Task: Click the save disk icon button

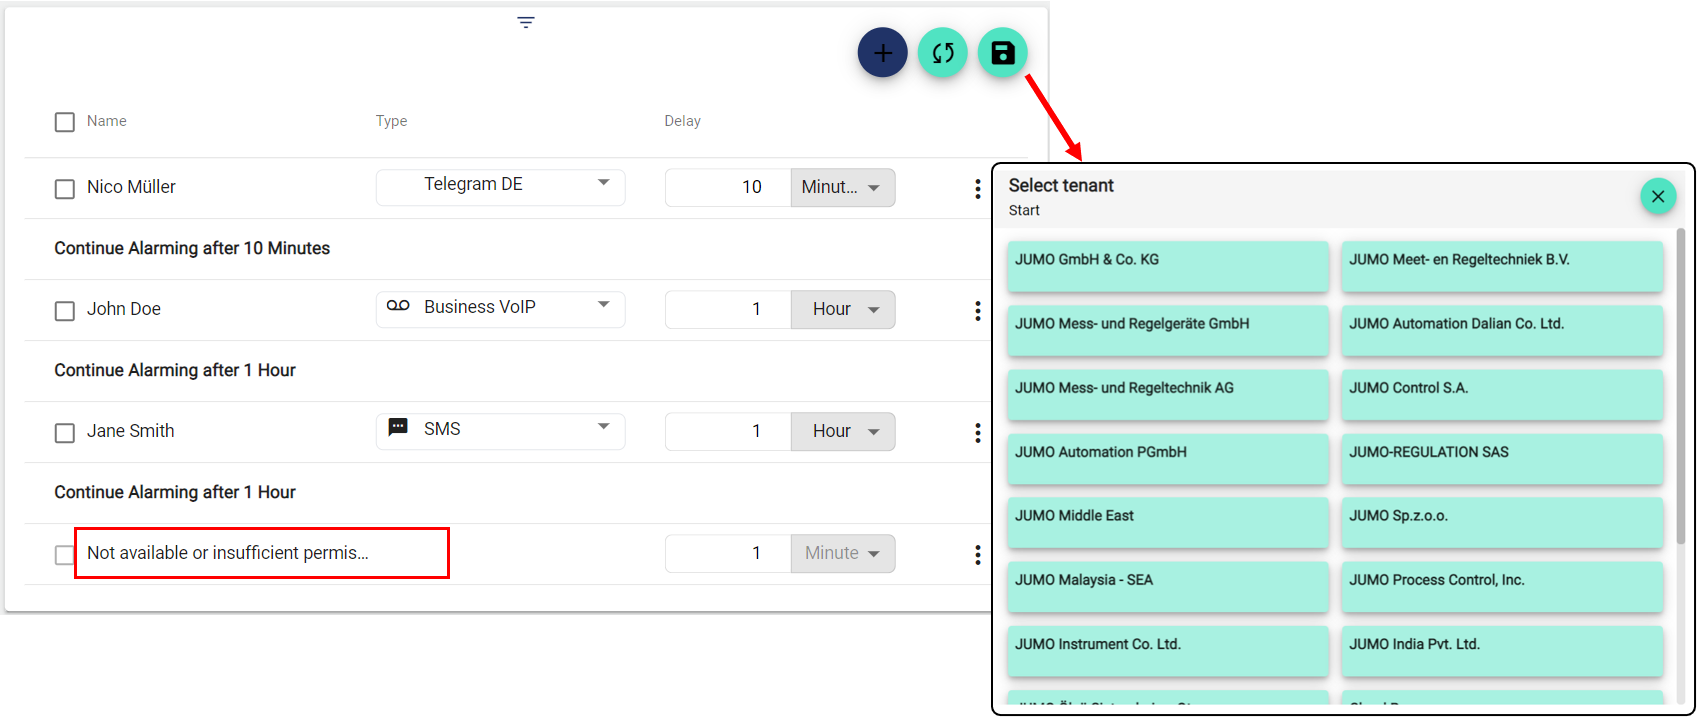Action: coord(1002,53)
